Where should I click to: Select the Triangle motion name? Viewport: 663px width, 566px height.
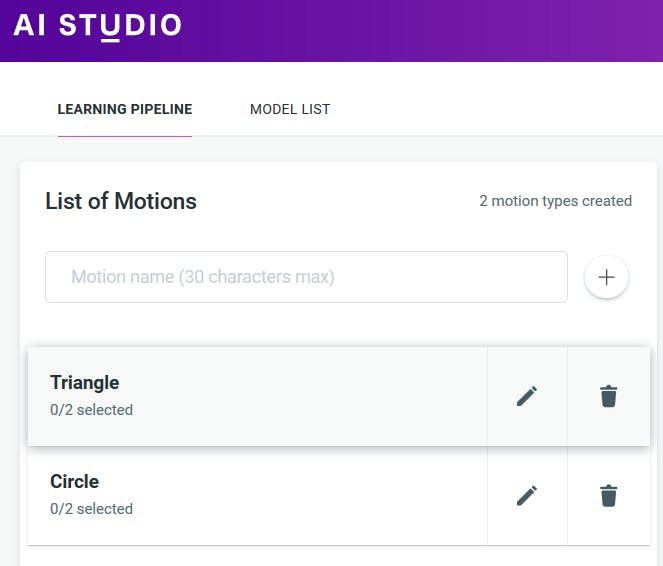tap(85, 383)
